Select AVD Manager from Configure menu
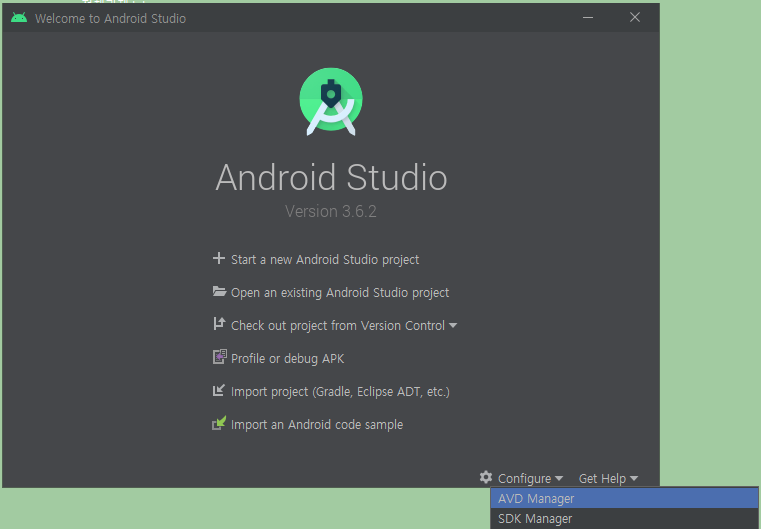761x529 pixels. coord(624,498)
